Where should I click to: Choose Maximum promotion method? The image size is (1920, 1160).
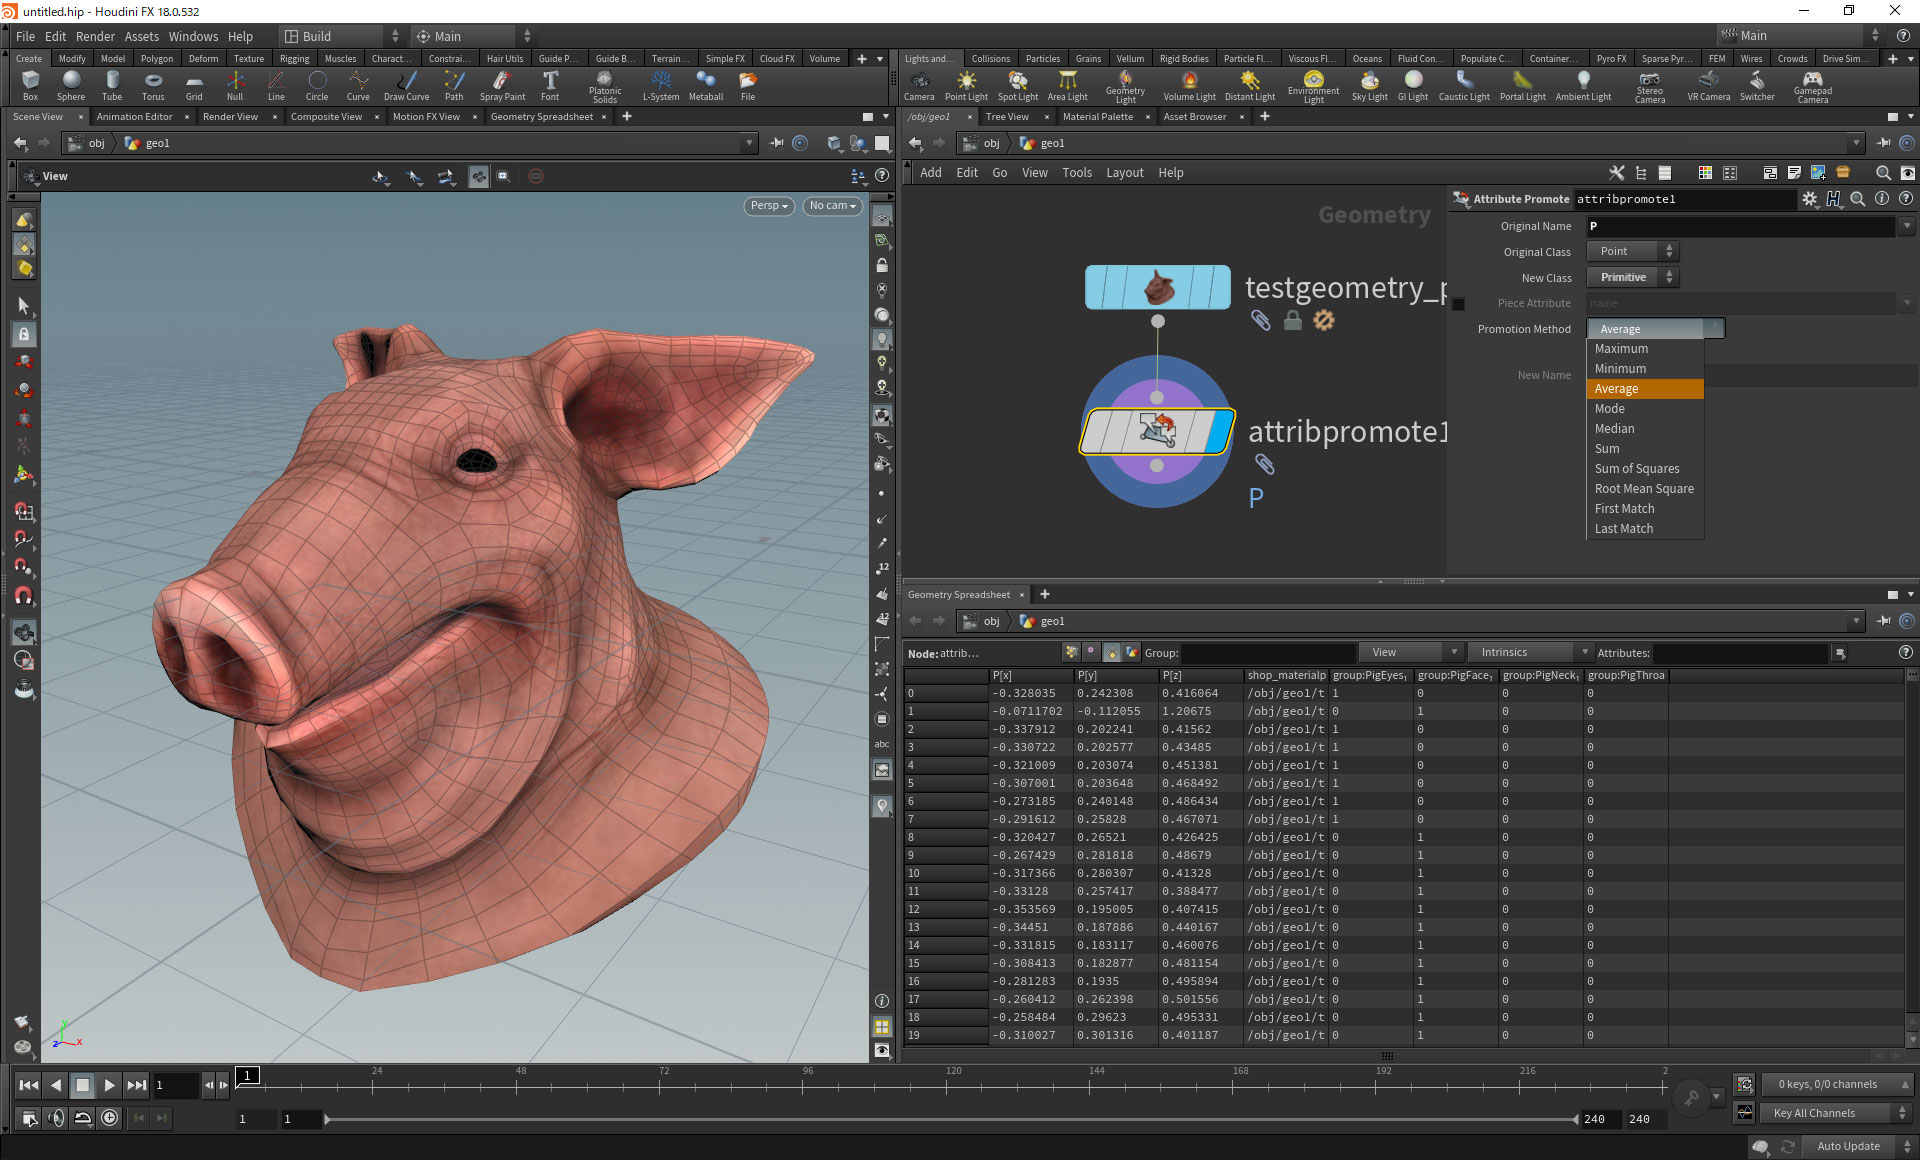[1645, 349]
